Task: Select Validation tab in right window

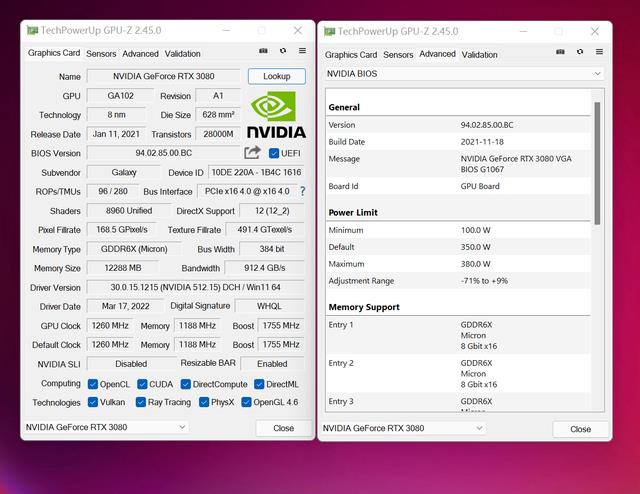Action: (x=480, y=55)
